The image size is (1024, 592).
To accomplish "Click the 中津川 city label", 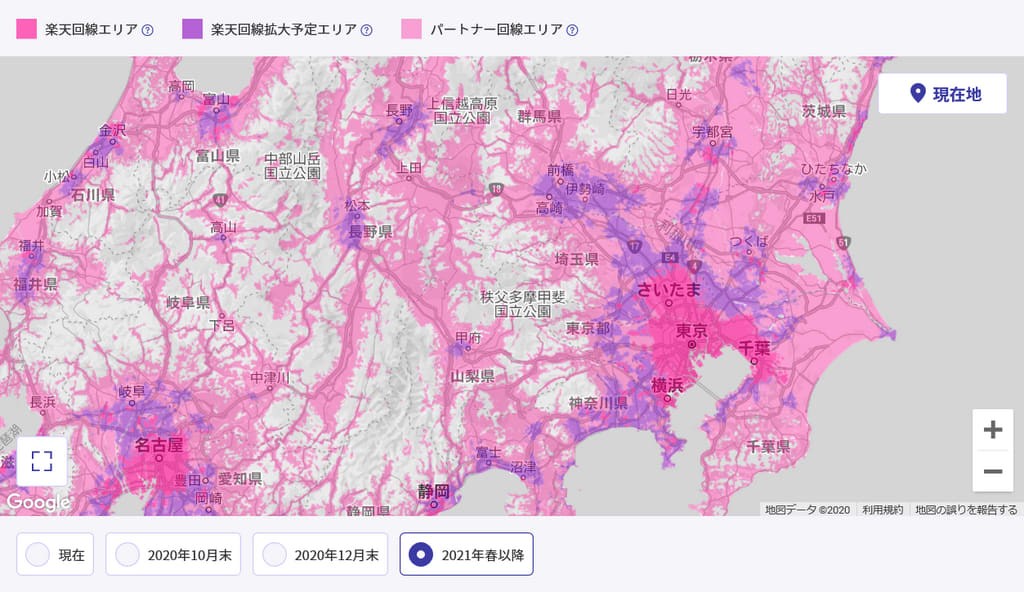I will tap(270, 378).
